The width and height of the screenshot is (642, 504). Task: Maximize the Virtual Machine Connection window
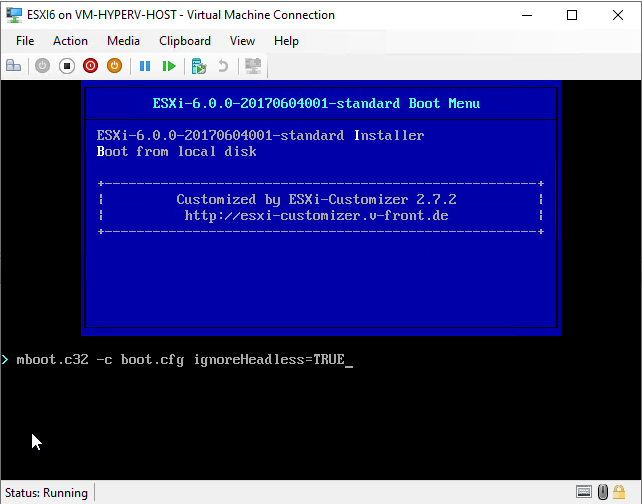[572, 15]
